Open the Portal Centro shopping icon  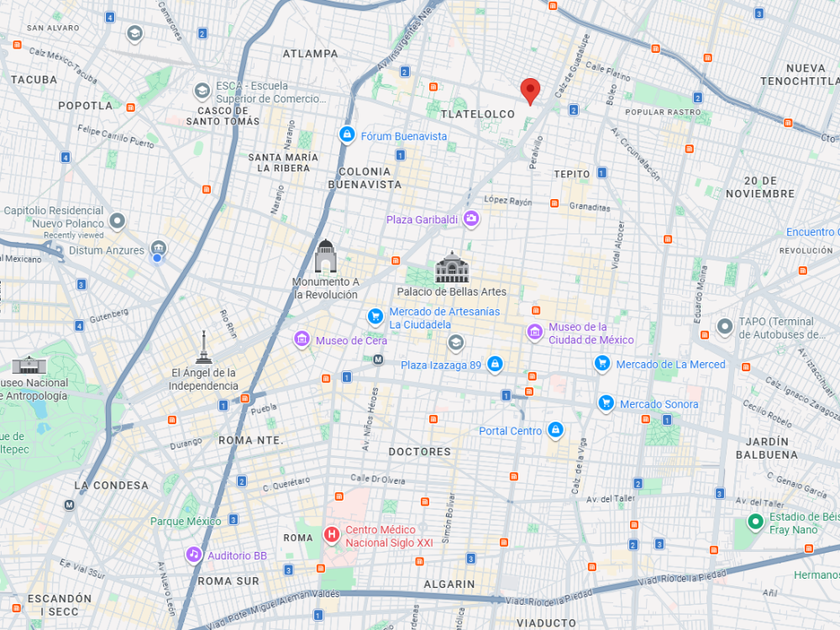pyautogui.click(x=556, y=430)
